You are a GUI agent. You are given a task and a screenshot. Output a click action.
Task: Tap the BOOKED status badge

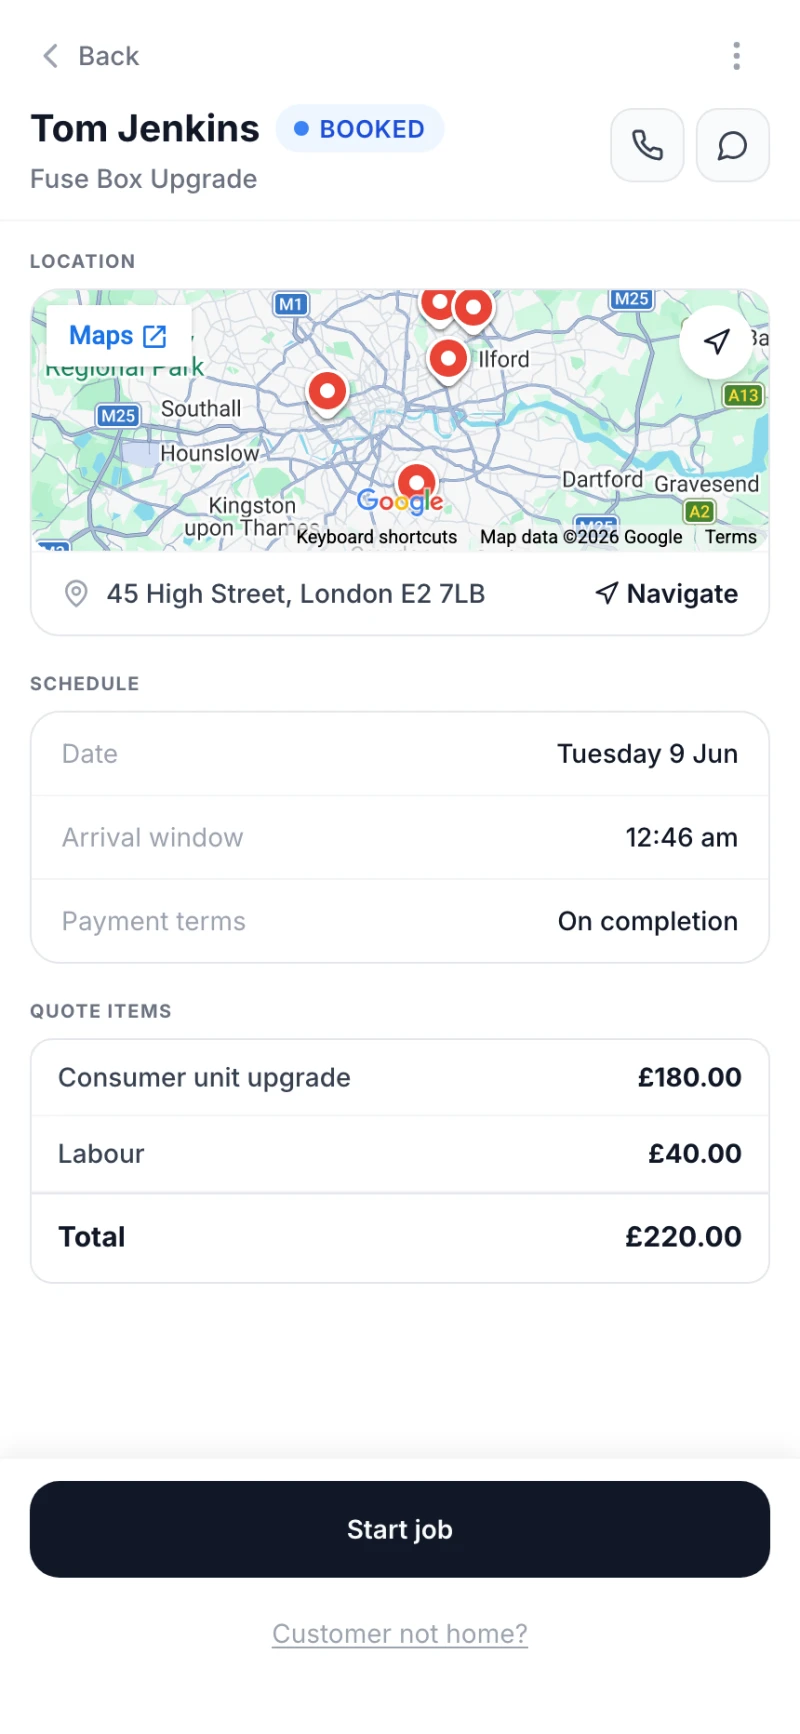click(360, 129)
